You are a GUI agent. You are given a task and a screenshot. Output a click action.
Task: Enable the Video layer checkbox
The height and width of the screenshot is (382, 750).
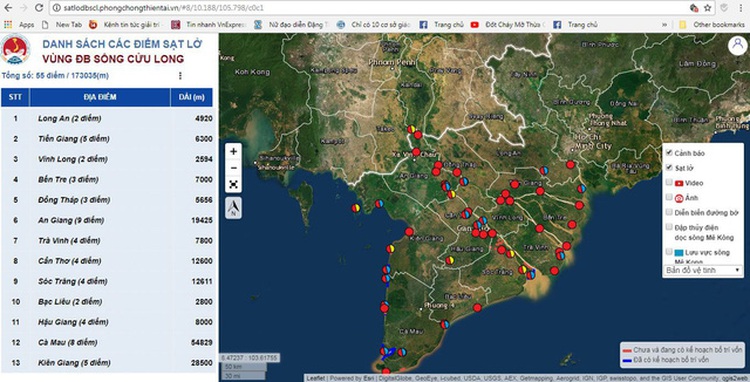pos(669,183)
